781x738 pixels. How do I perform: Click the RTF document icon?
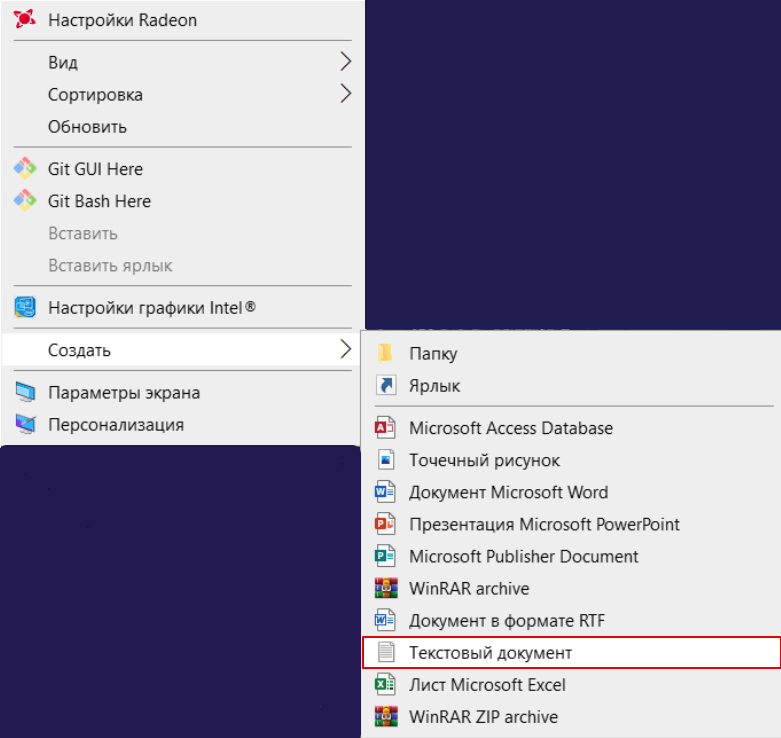386,620
